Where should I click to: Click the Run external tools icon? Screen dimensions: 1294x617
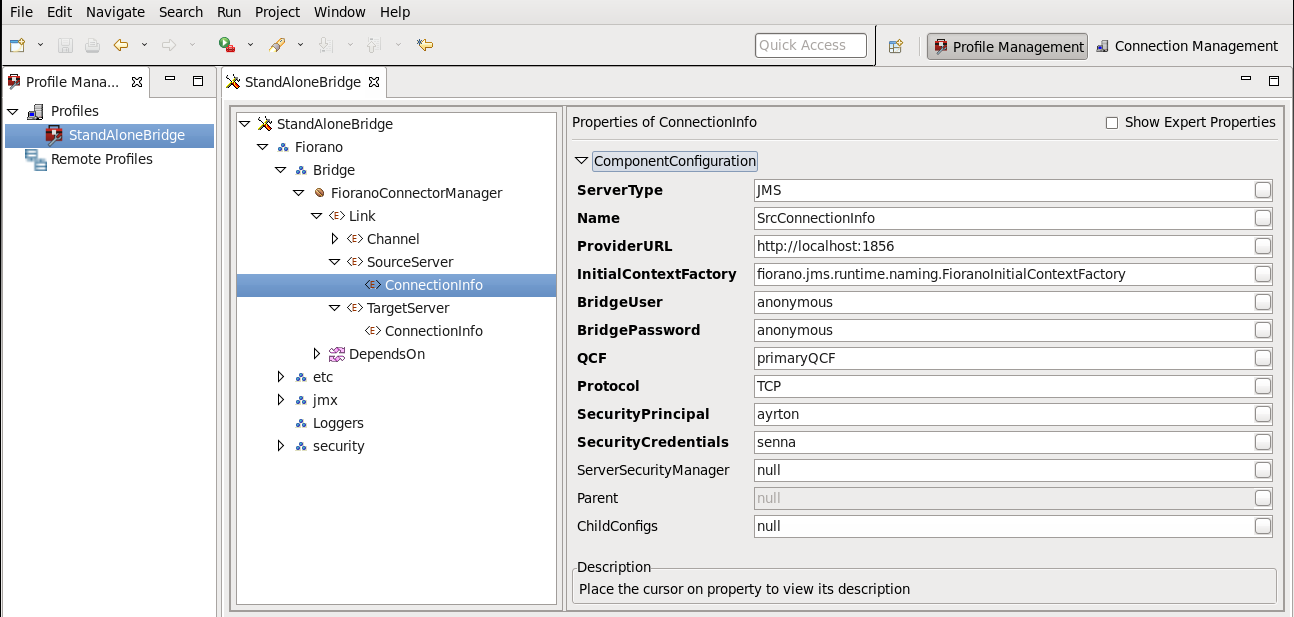pos(227,45)
